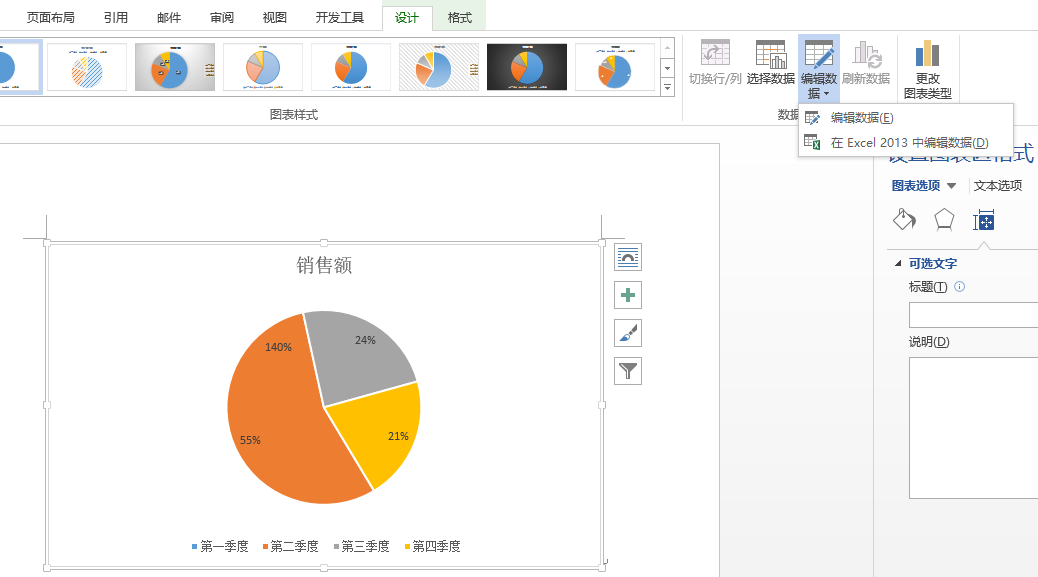Image resolution: width=1038 pixels, height=577 pixels.
Task: Select the Fill & Line paint bucket icon
Action: point(904,219)
